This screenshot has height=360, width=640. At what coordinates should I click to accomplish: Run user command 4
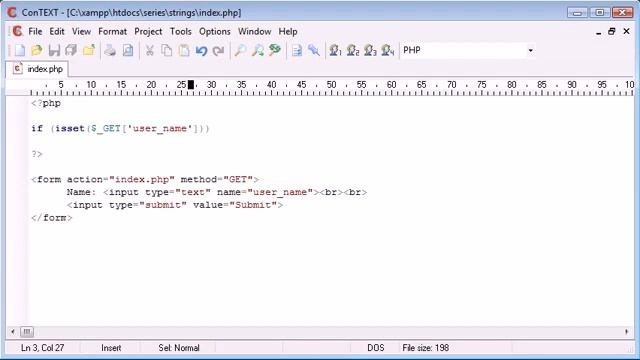388,51
